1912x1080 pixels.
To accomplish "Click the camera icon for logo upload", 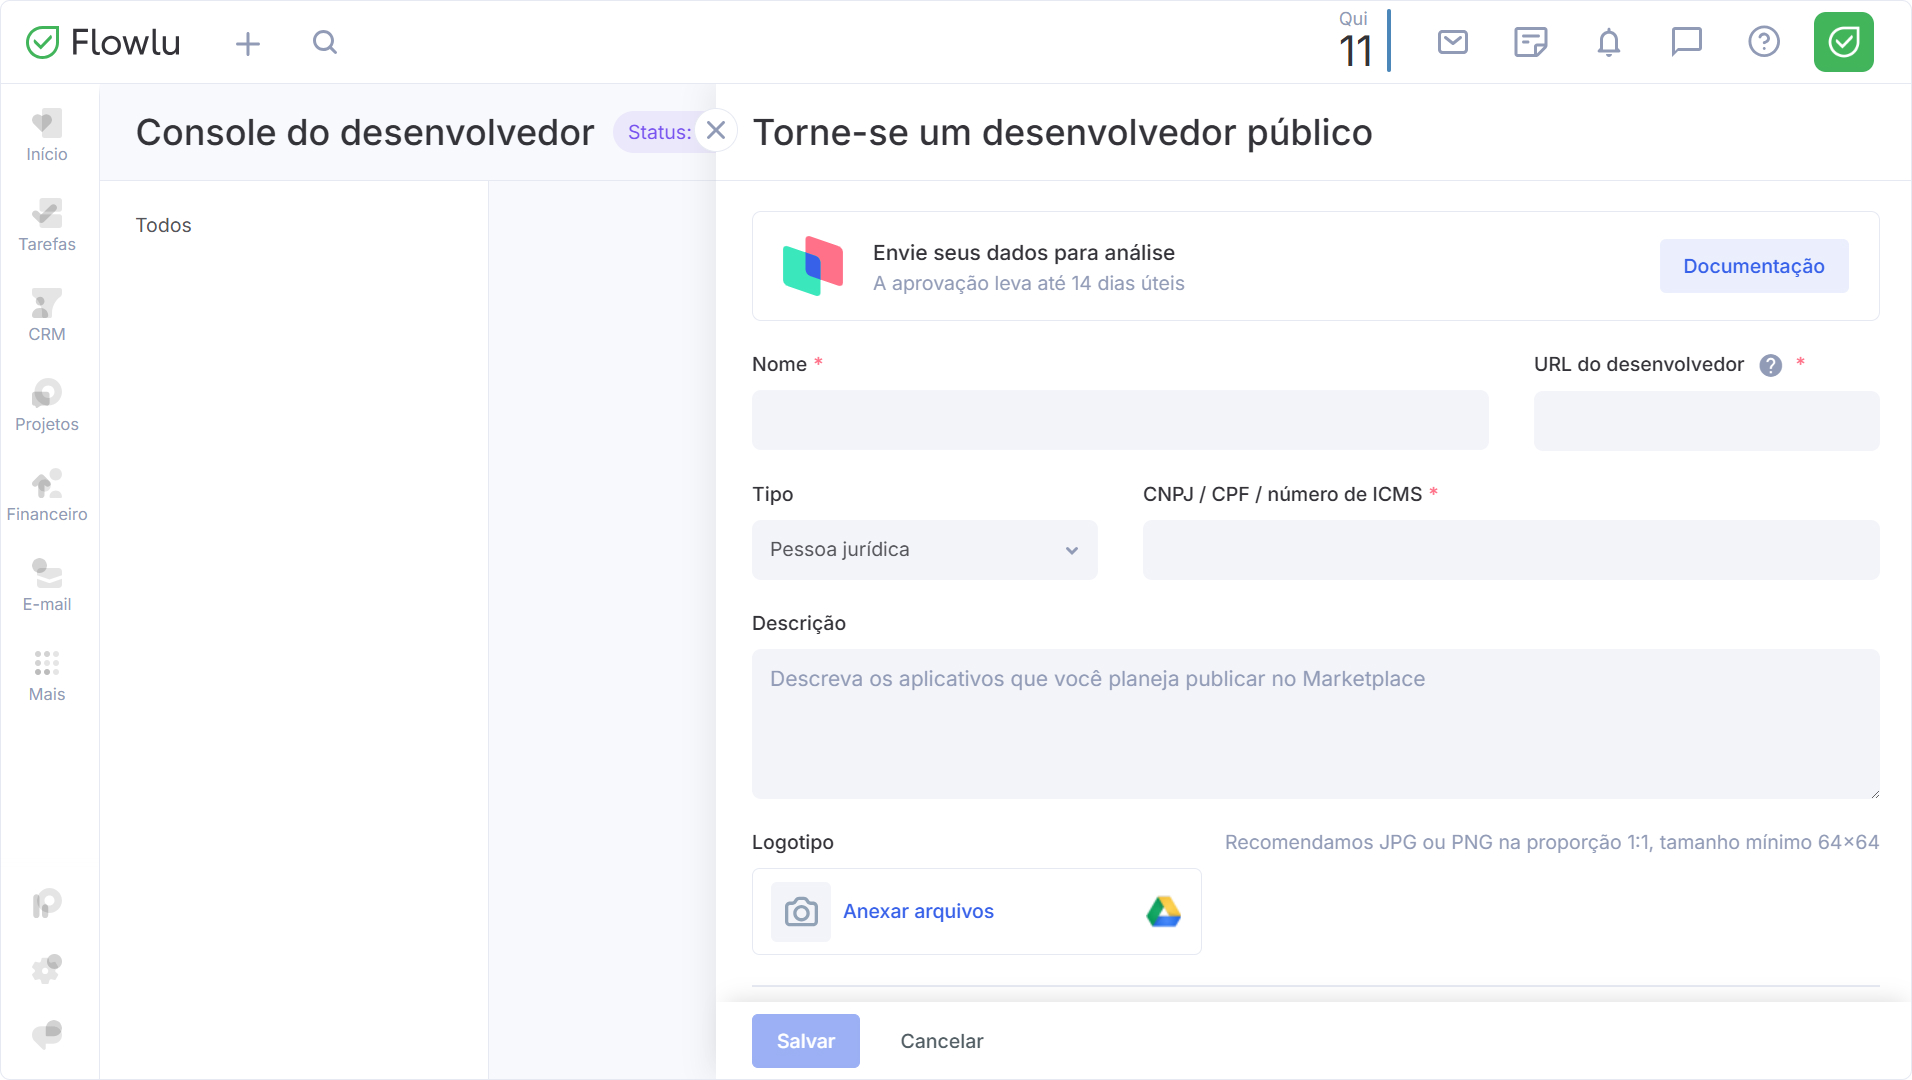I will (x=801, y=912).
